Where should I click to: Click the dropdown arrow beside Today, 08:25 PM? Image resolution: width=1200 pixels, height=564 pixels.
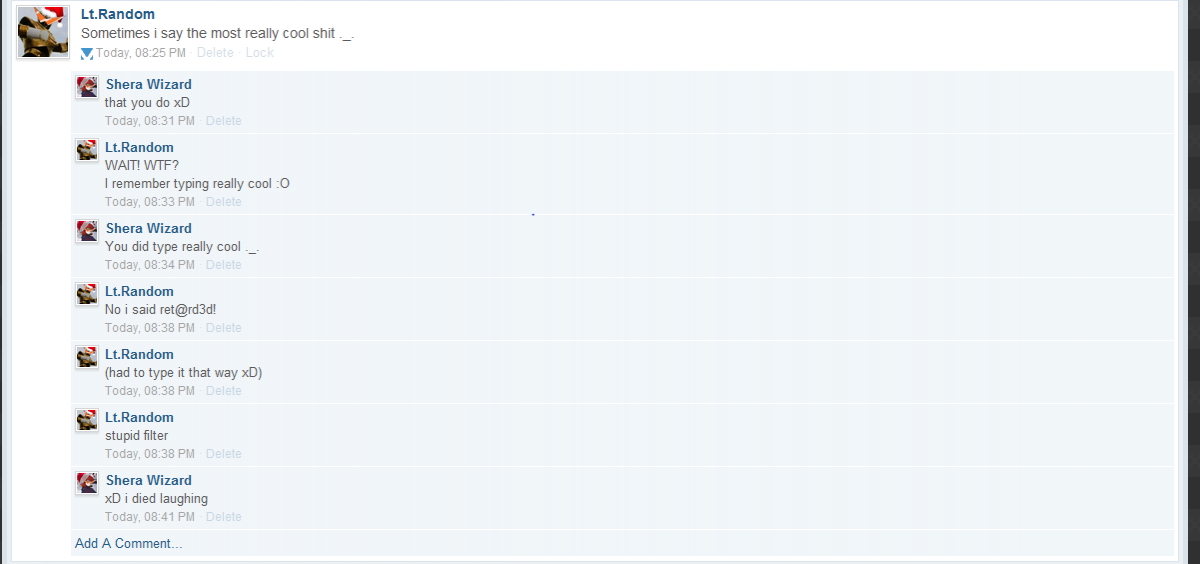[x=87, y=53]
